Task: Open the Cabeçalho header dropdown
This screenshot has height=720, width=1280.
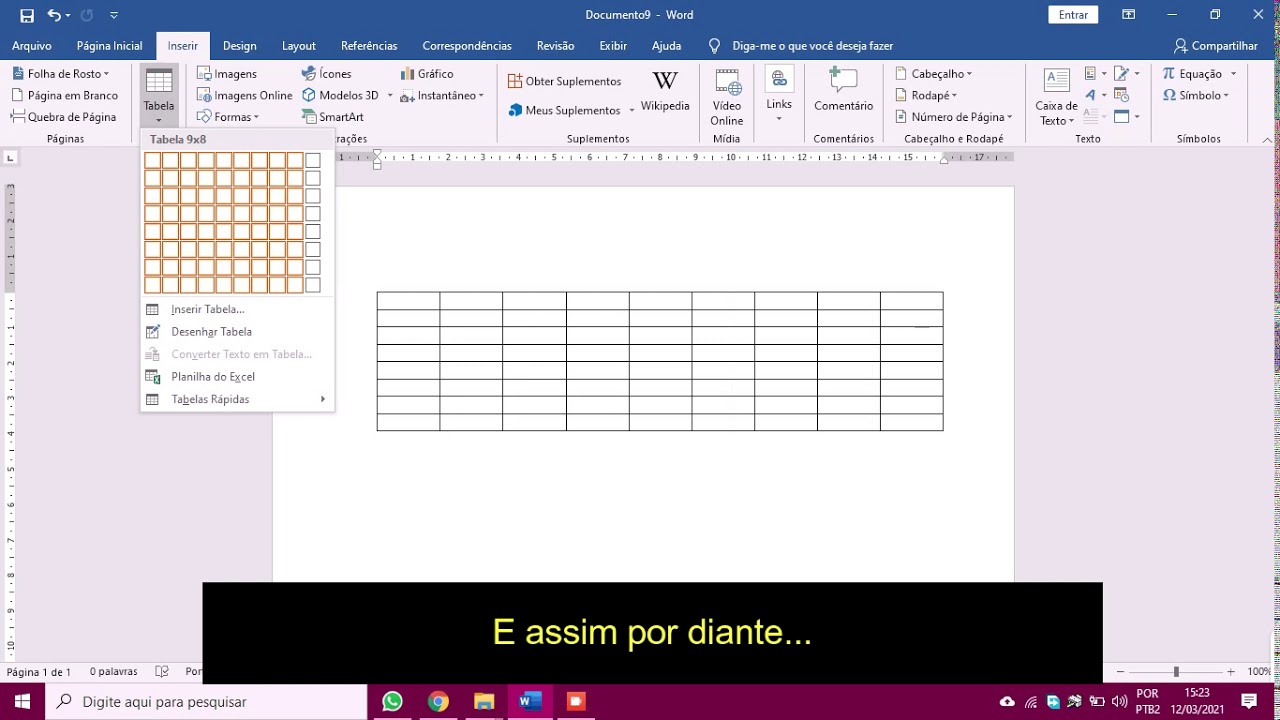Action: point(969,74)
